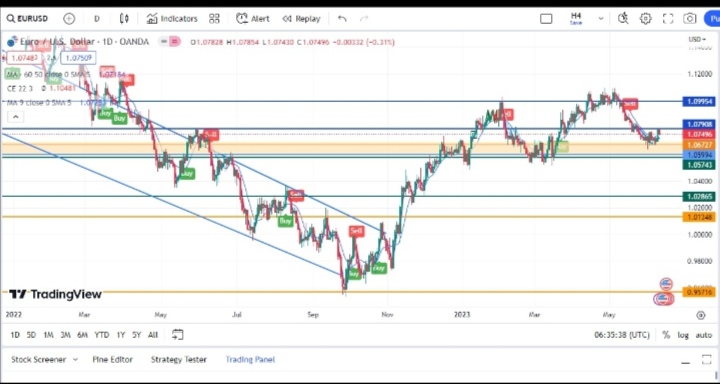The height and width of the screenshot is (384, 720).
Task: Switch to the Pine Editor tab
Action: click(x=112, y=360)
